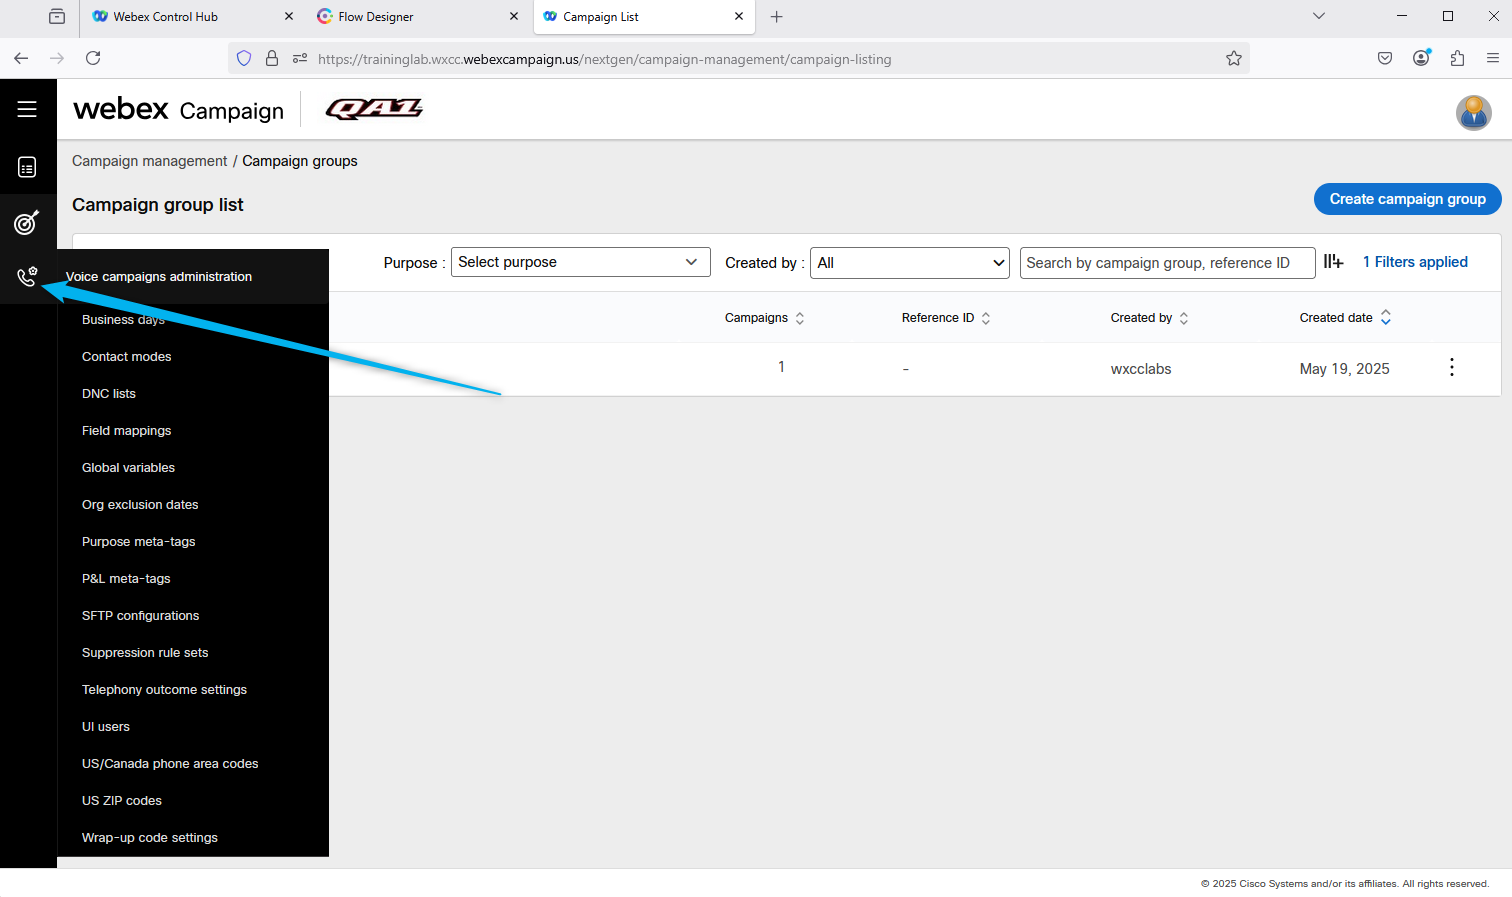Click the Create campaign group button
The image size is (1512, 897).
(1407, 199)
